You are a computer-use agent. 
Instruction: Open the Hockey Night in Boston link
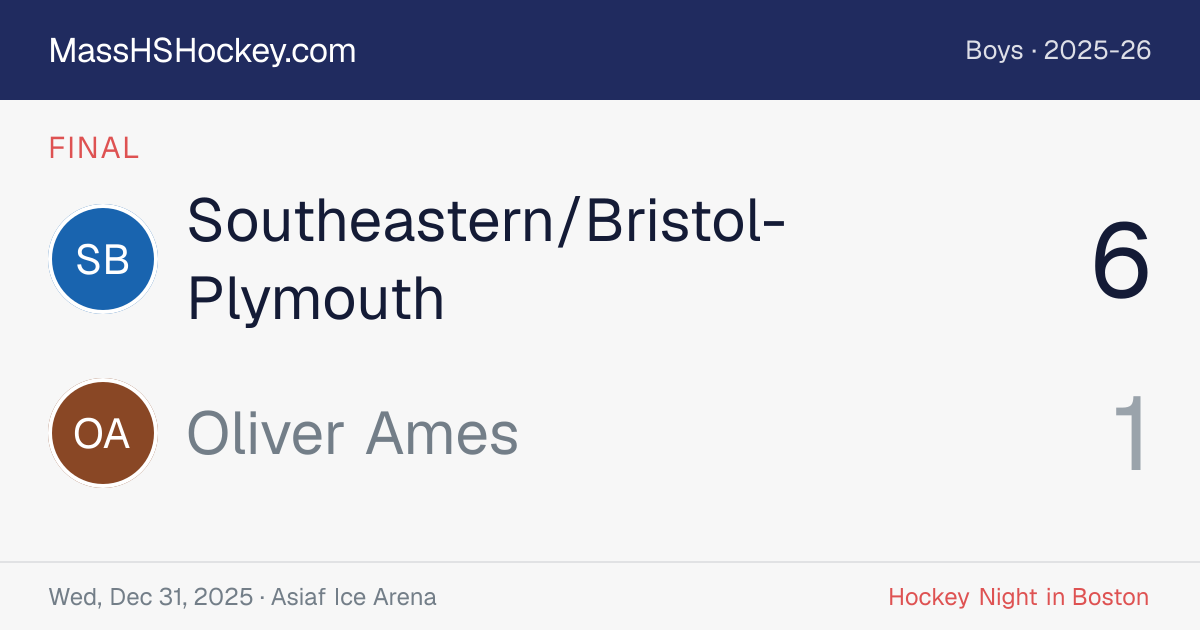coord(1018,598)
